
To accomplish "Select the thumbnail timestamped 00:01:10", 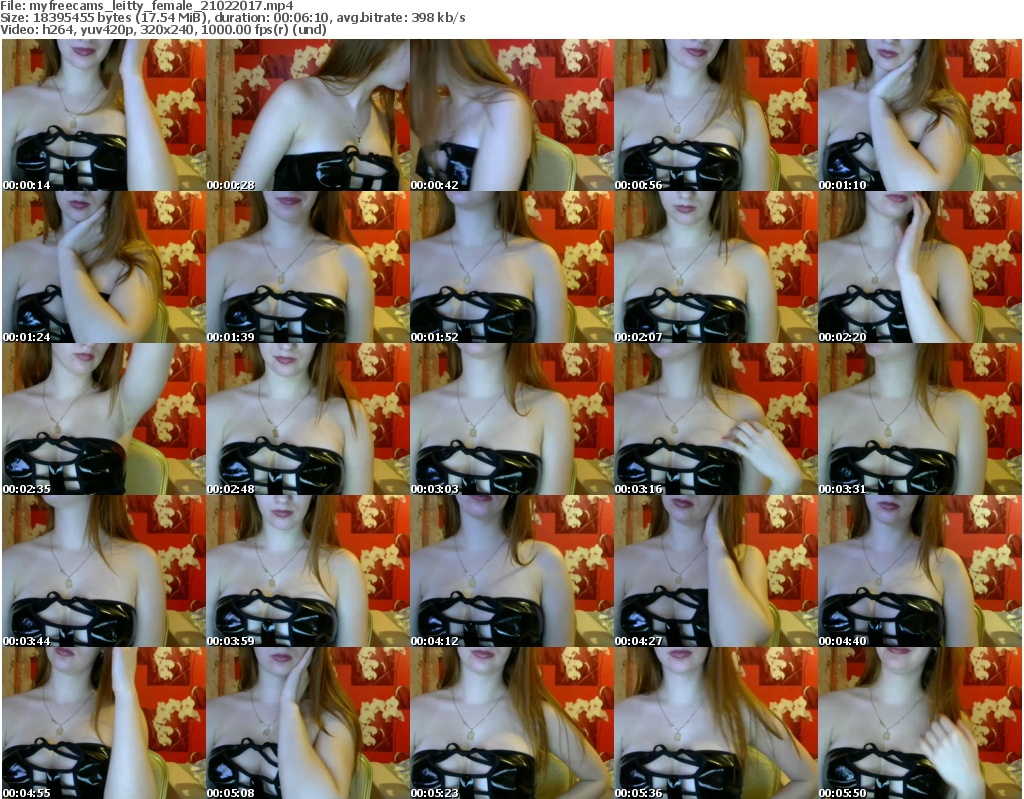I will 920,115.
